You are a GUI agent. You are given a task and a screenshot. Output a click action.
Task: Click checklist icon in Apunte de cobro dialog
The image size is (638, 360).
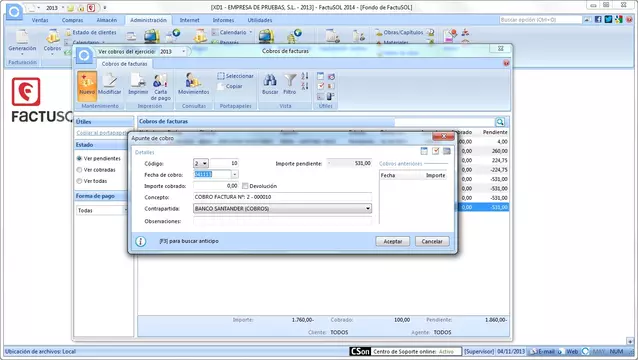[x=435, y=151]
